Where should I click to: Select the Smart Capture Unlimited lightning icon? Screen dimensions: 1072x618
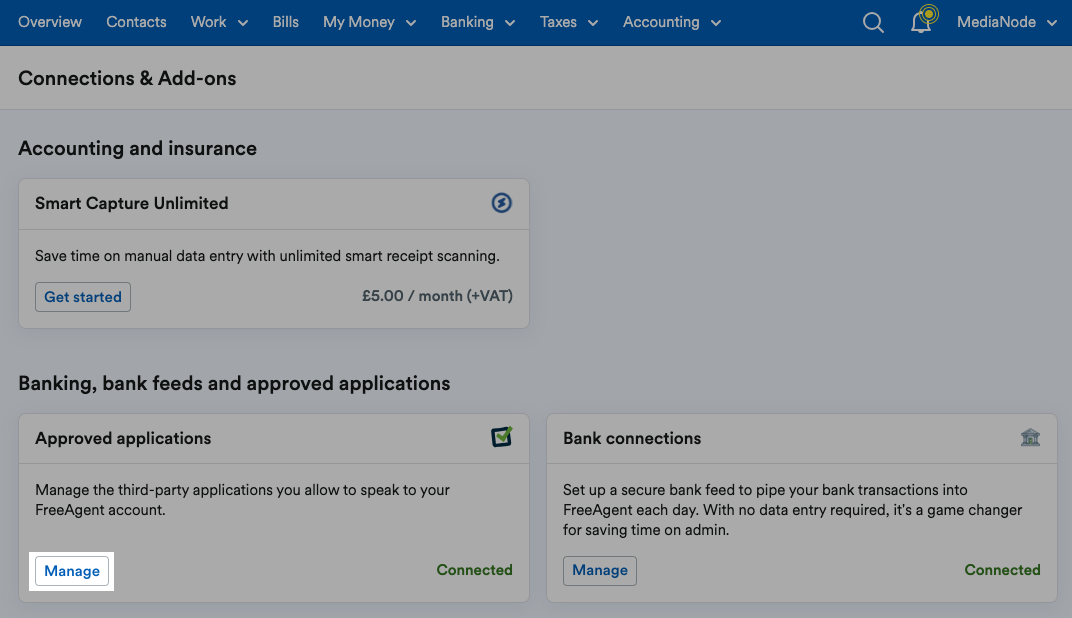point(501,203)
